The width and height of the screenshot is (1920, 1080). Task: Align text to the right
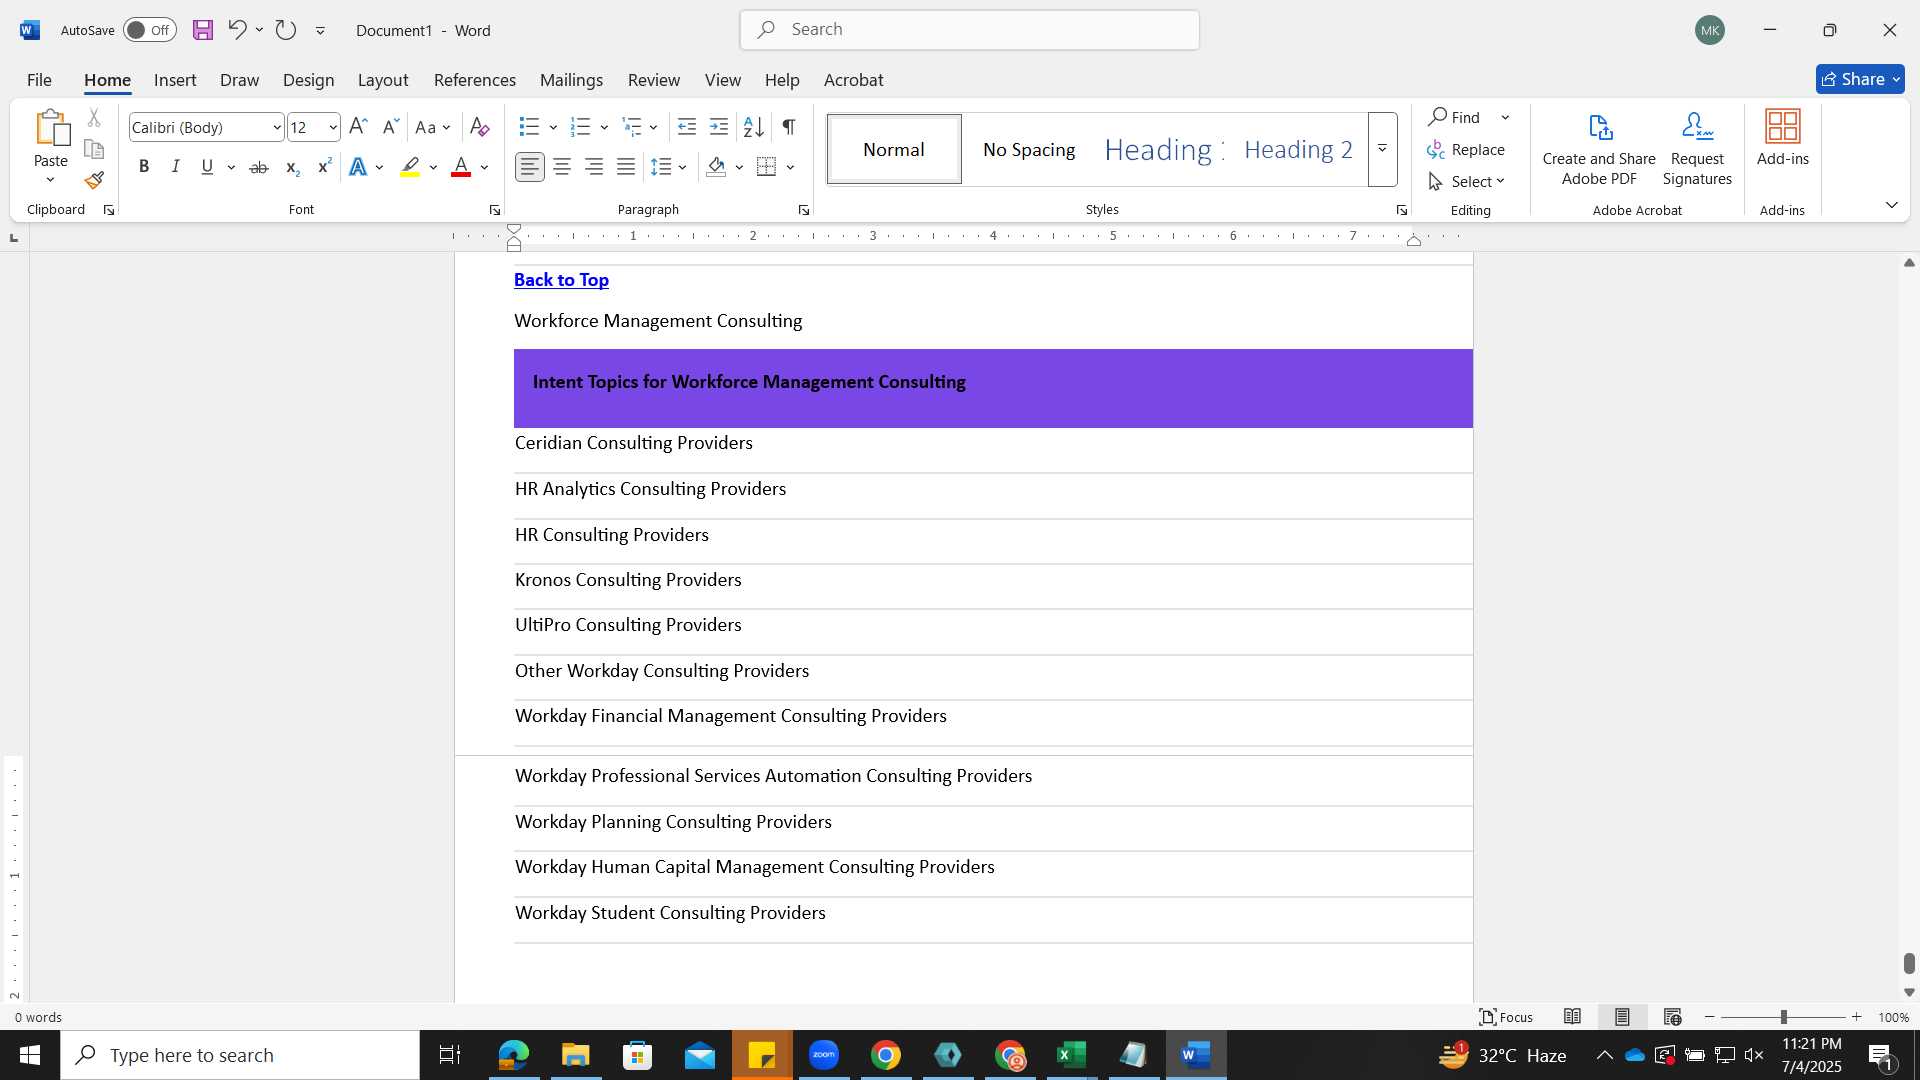[x=594, y=167]
